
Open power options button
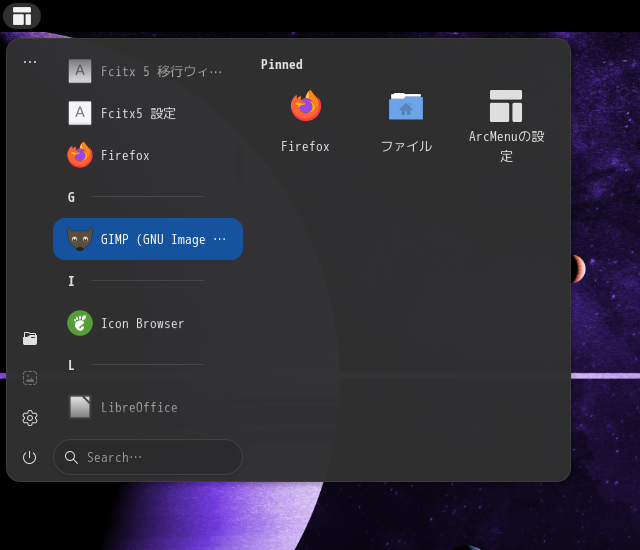click(30, 457)
